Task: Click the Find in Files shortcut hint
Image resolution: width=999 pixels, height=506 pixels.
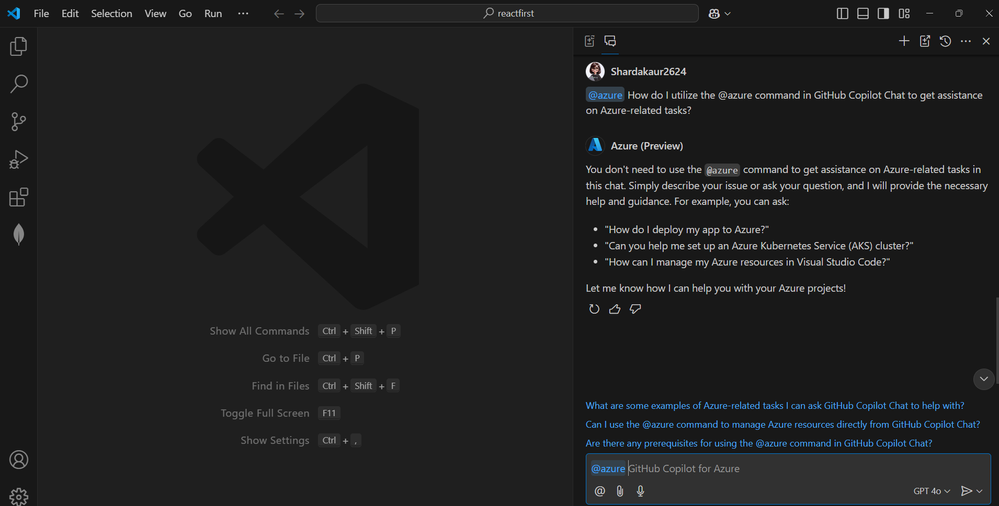Action: click(x=326, y=386)
